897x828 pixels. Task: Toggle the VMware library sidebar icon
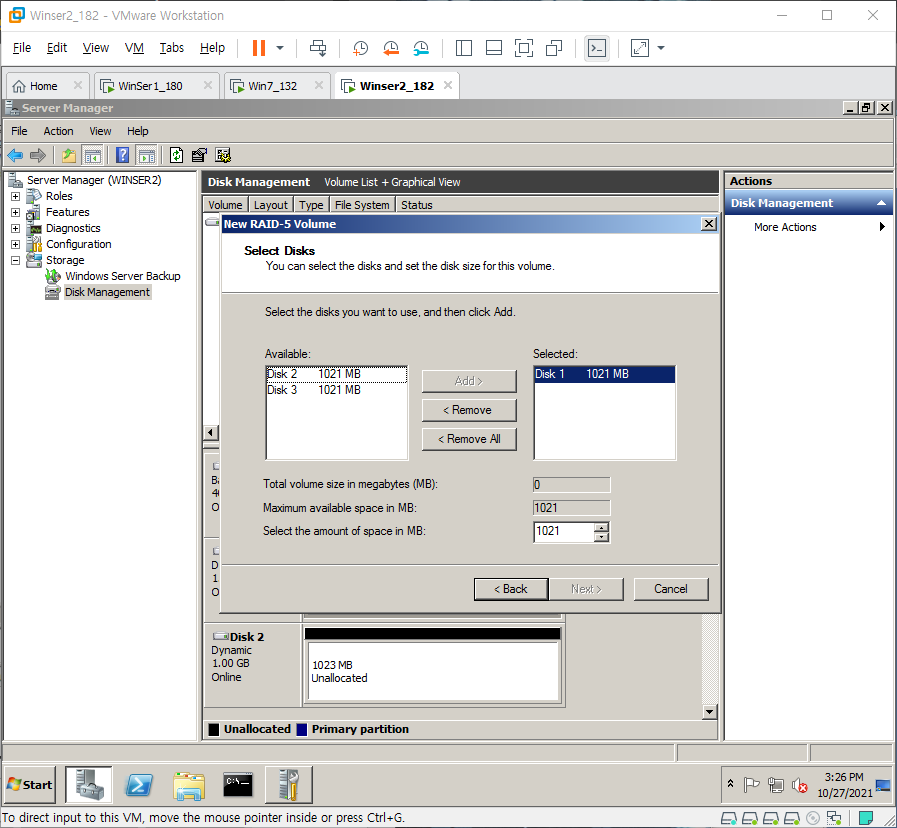(463, 48)
